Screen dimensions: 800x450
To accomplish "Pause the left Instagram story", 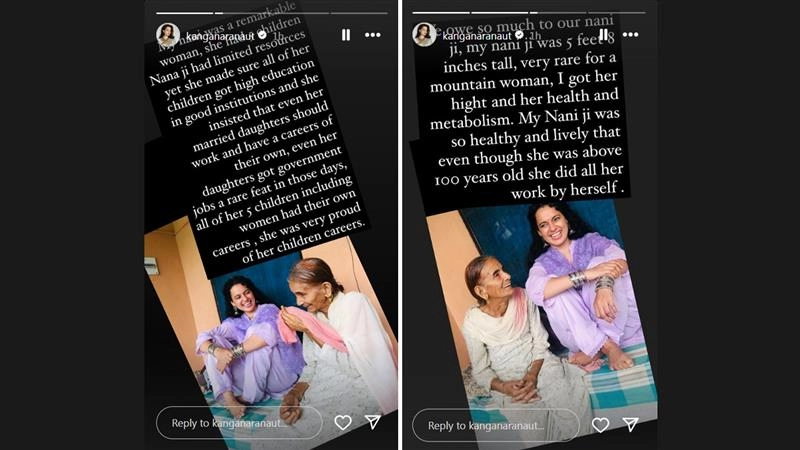I will (346, 35).
